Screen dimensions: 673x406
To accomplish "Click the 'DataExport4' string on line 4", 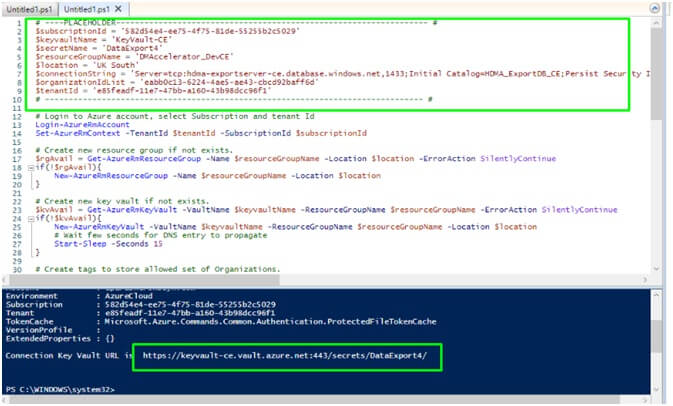I will [x=132, y=48].
